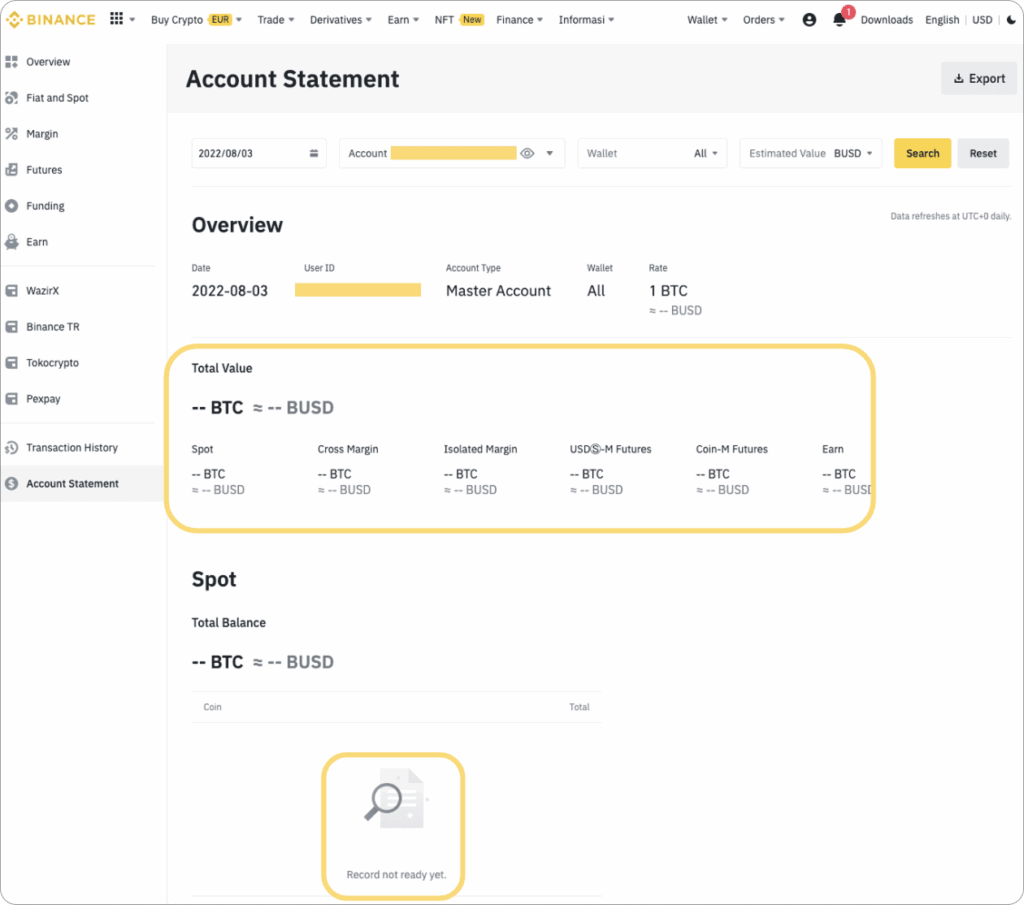Open Transaction History sidebar item
This screenshot has width=1024, height=905.
(x=72, y=447)
